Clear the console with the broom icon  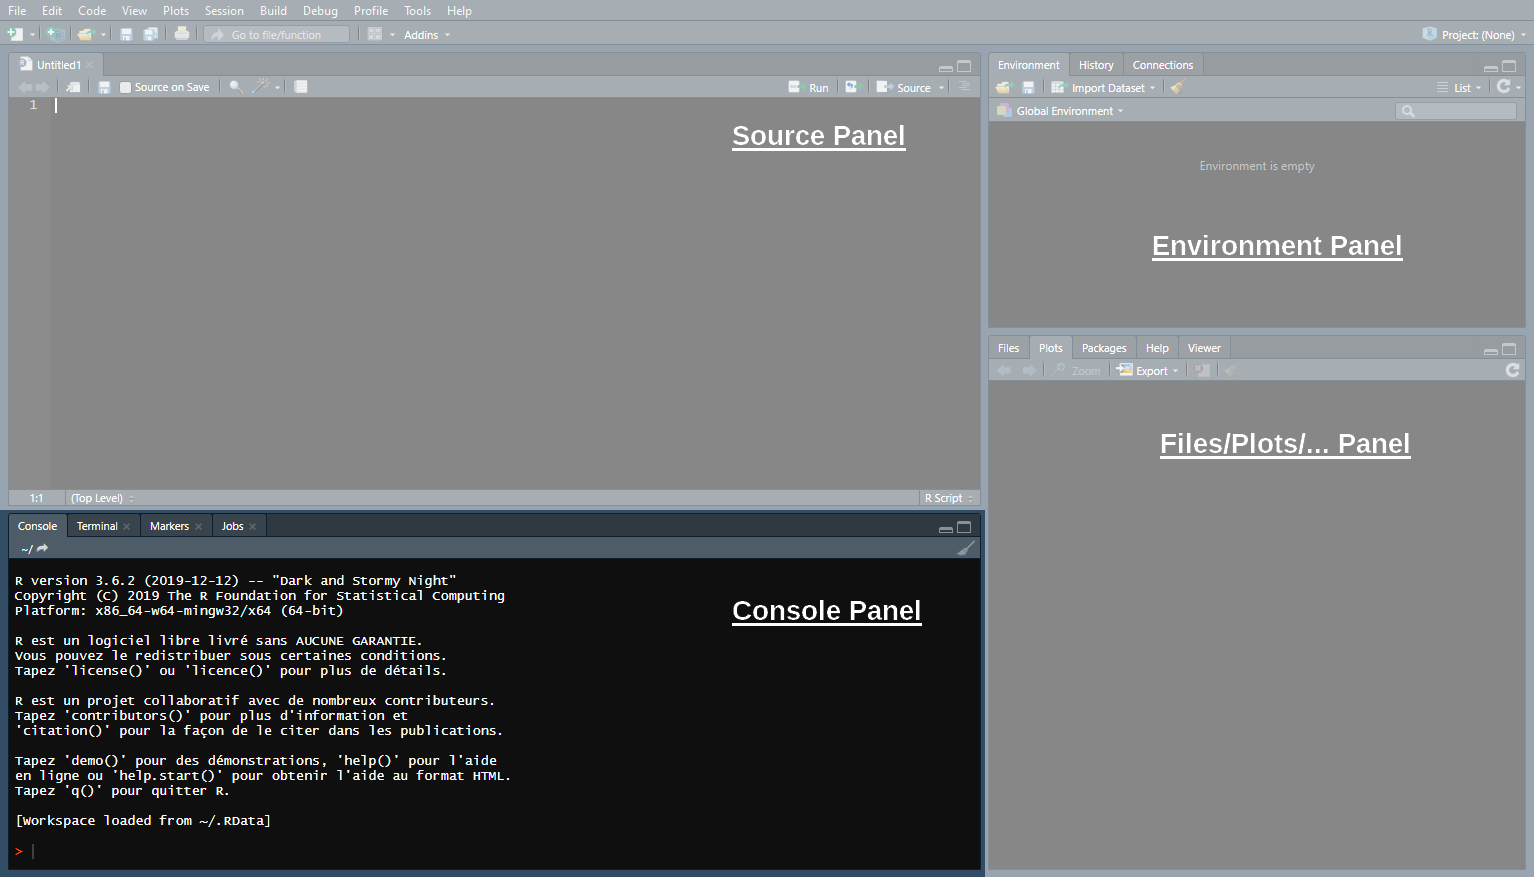pos(965,548)
